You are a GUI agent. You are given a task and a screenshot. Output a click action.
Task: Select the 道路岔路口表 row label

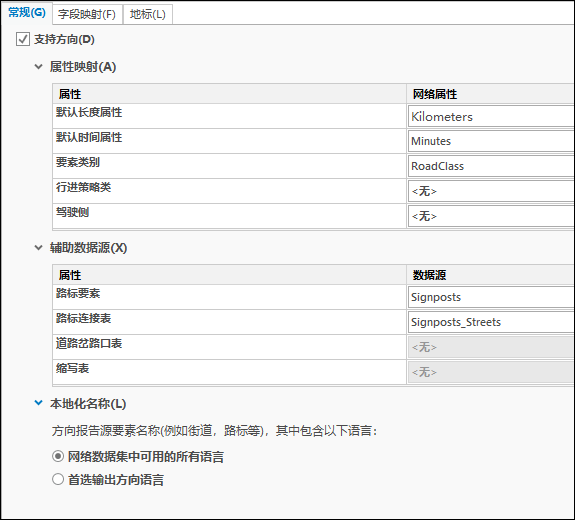pos(89,343)
